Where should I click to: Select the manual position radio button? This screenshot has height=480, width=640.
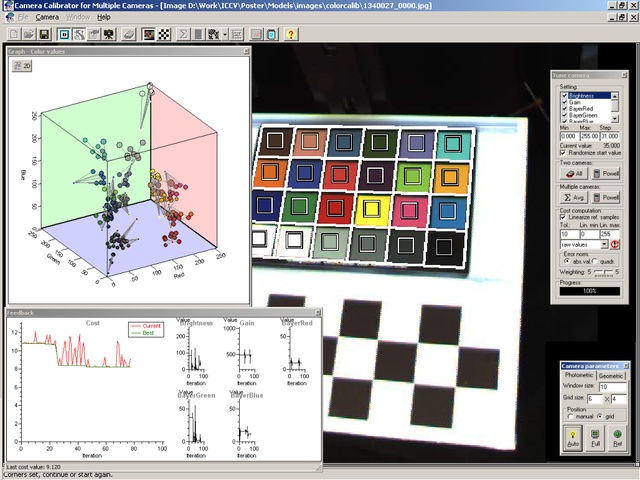pyautogui.click(x=570, y=416)
